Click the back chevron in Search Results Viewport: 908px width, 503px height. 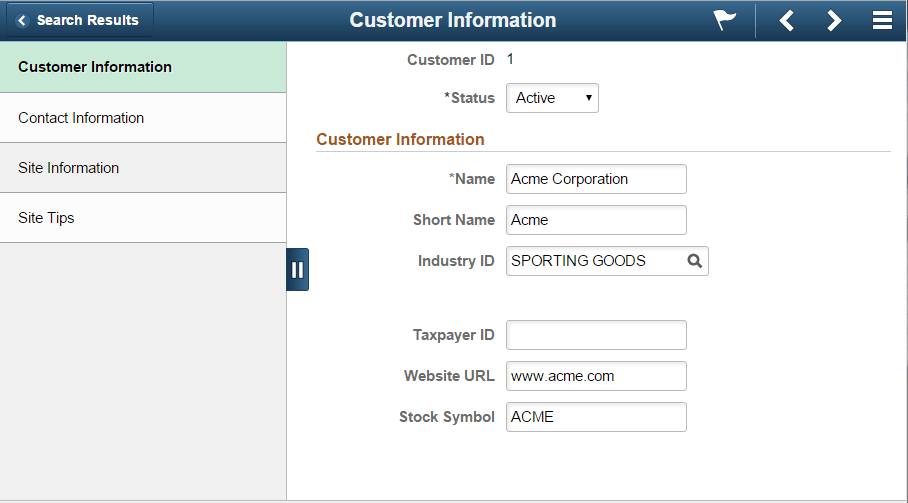[x=22, y=20]
